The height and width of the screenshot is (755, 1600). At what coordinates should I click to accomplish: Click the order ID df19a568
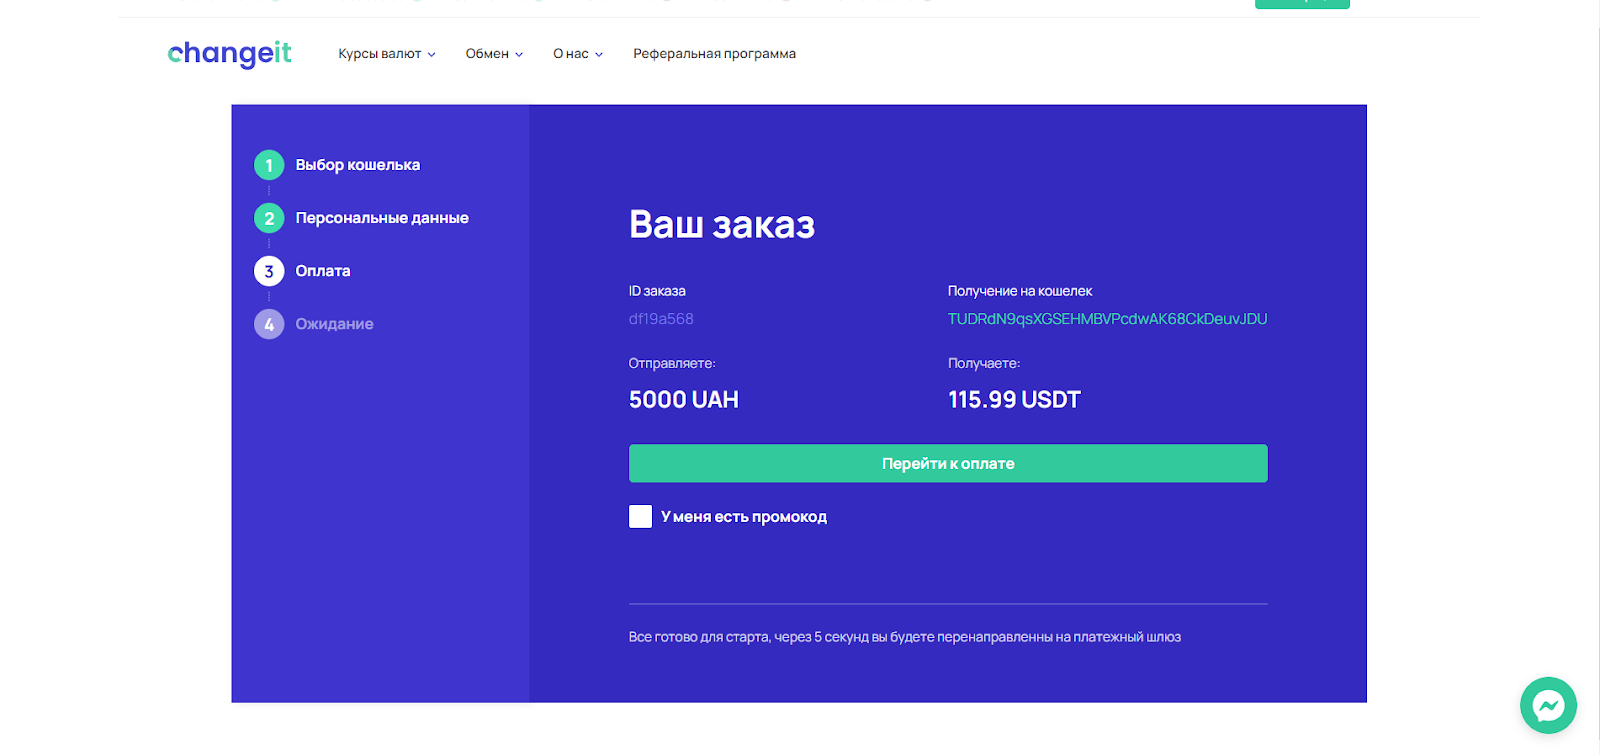661,319
